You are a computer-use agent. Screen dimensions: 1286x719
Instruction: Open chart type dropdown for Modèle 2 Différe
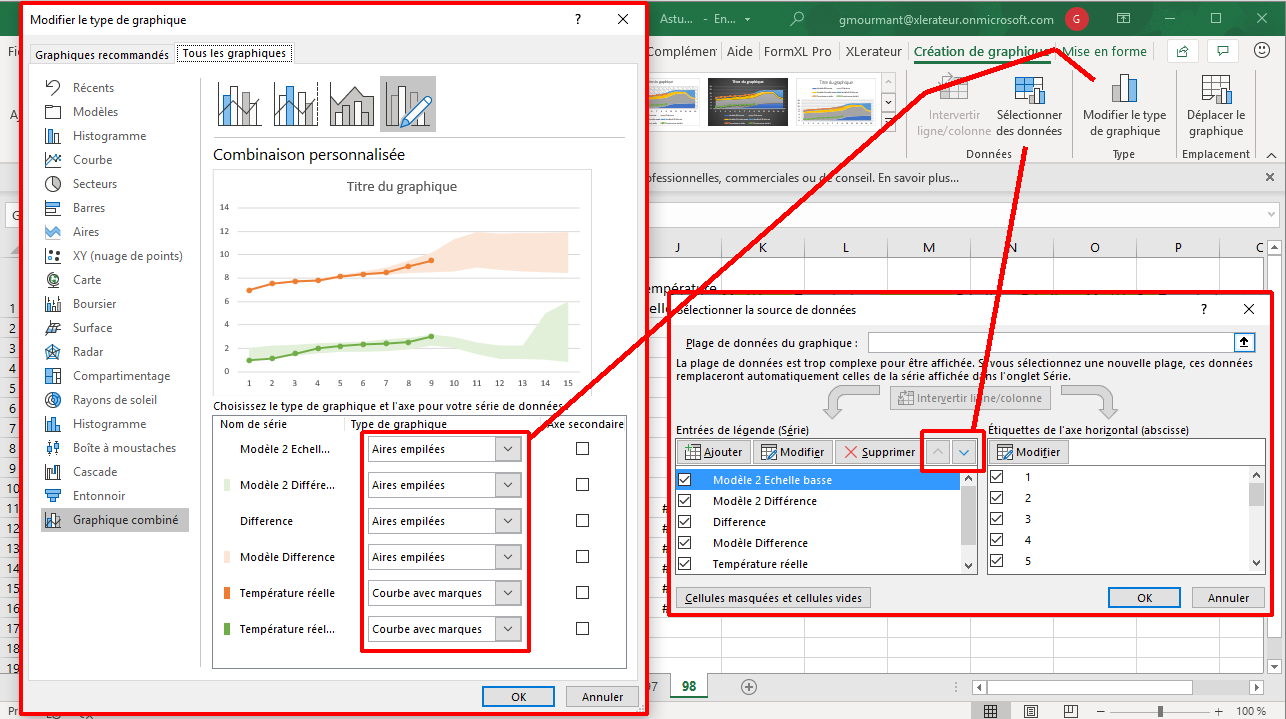[x=508, y=485]
